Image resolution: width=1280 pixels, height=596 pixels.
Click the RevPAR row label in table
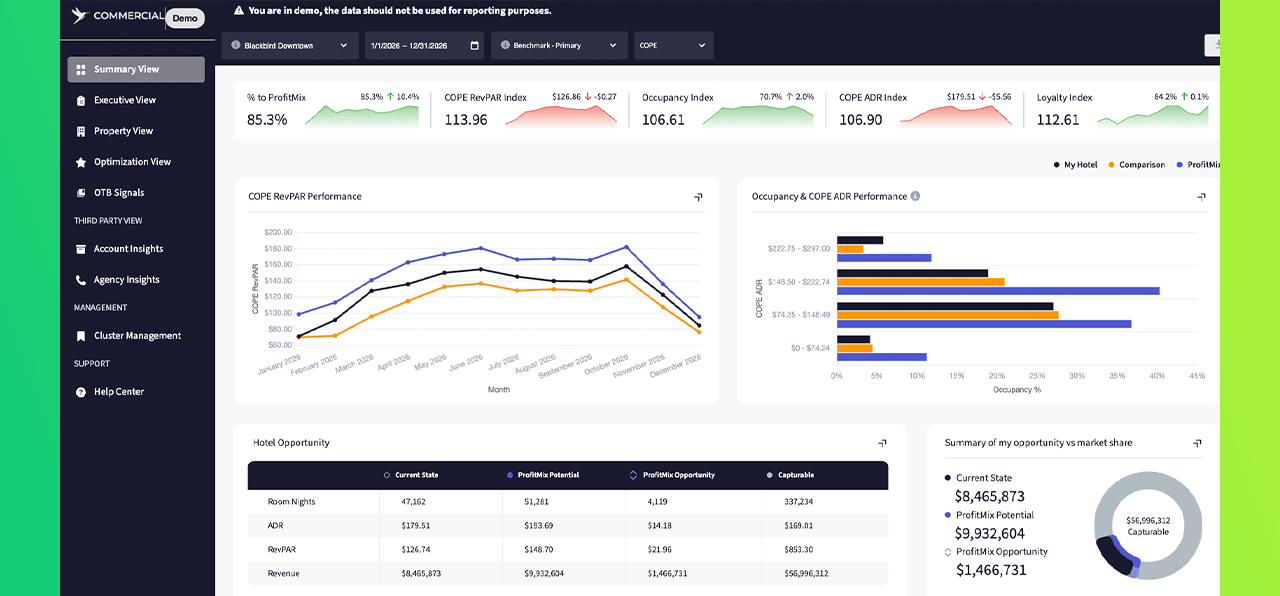point(282,550)
